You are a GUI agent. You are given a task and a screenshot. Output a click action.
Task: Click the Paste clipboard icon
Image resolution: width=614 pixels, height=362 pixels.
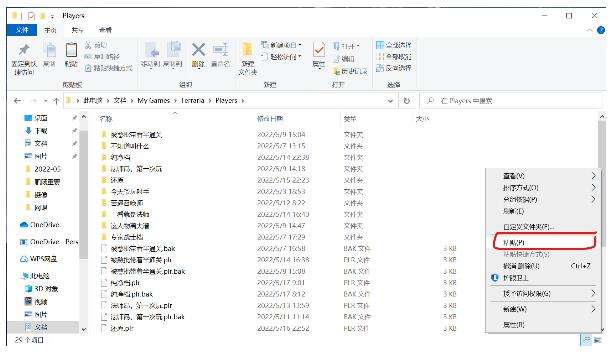(x=71, y=50)
